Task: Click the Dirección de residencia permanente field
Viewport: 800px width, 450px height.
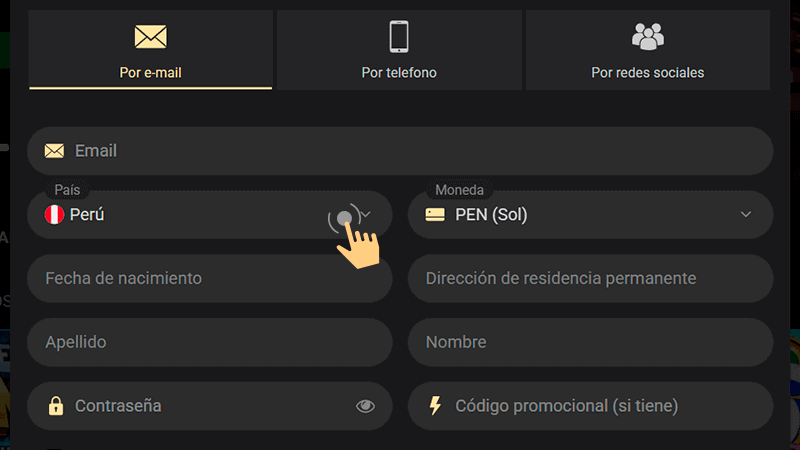Action: [x=590, y=278]
